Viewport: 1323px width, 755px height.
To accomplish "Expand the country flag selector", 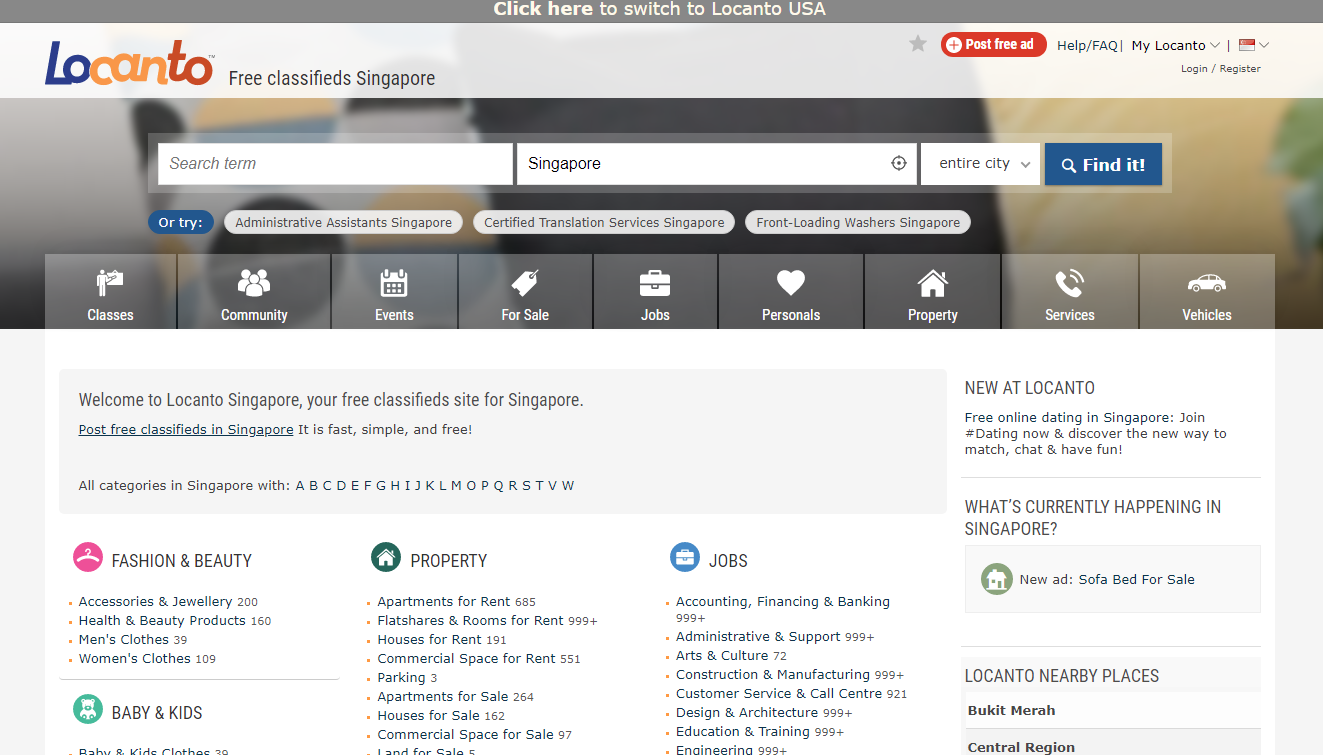I will (1253, 45).
